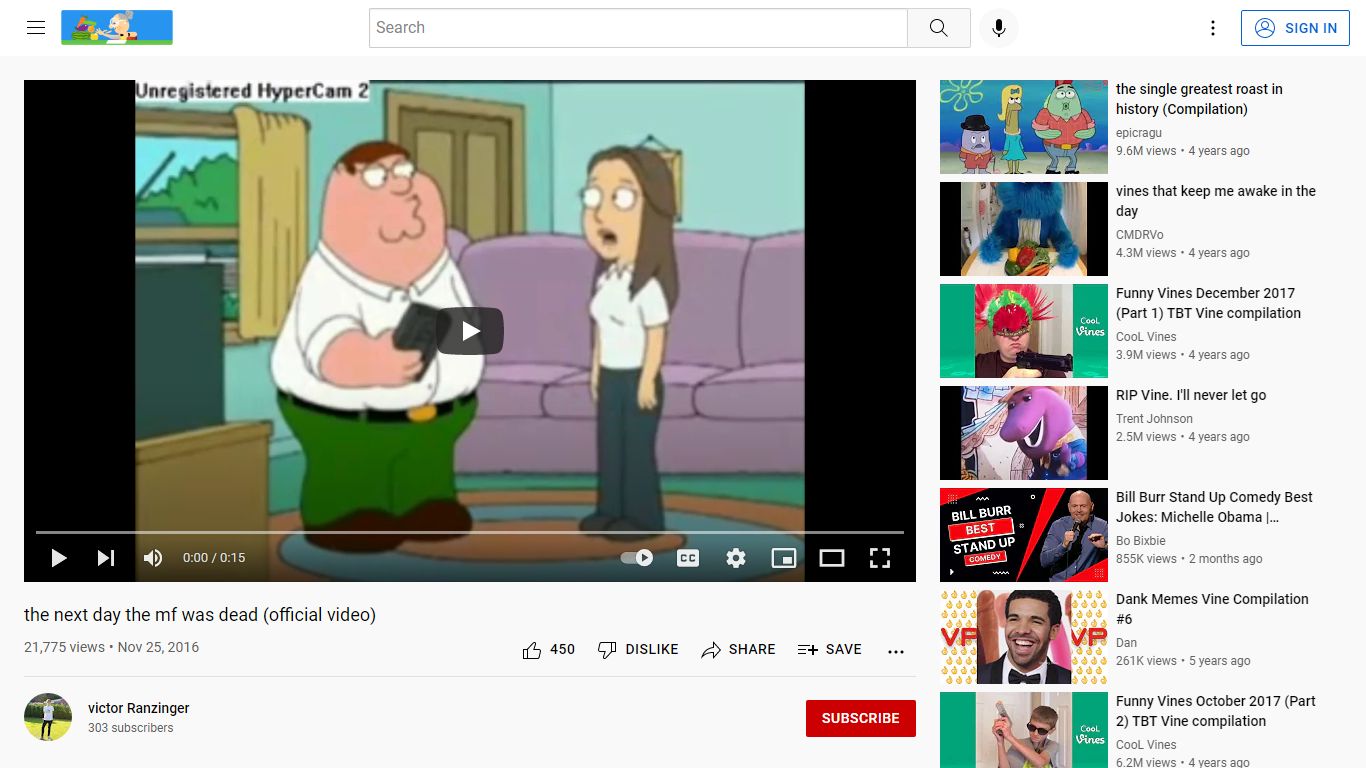Open more actions ellipsis below video
Viewport: 1366px width, 768px height.
pyautogui.click(x=896, y=651)
